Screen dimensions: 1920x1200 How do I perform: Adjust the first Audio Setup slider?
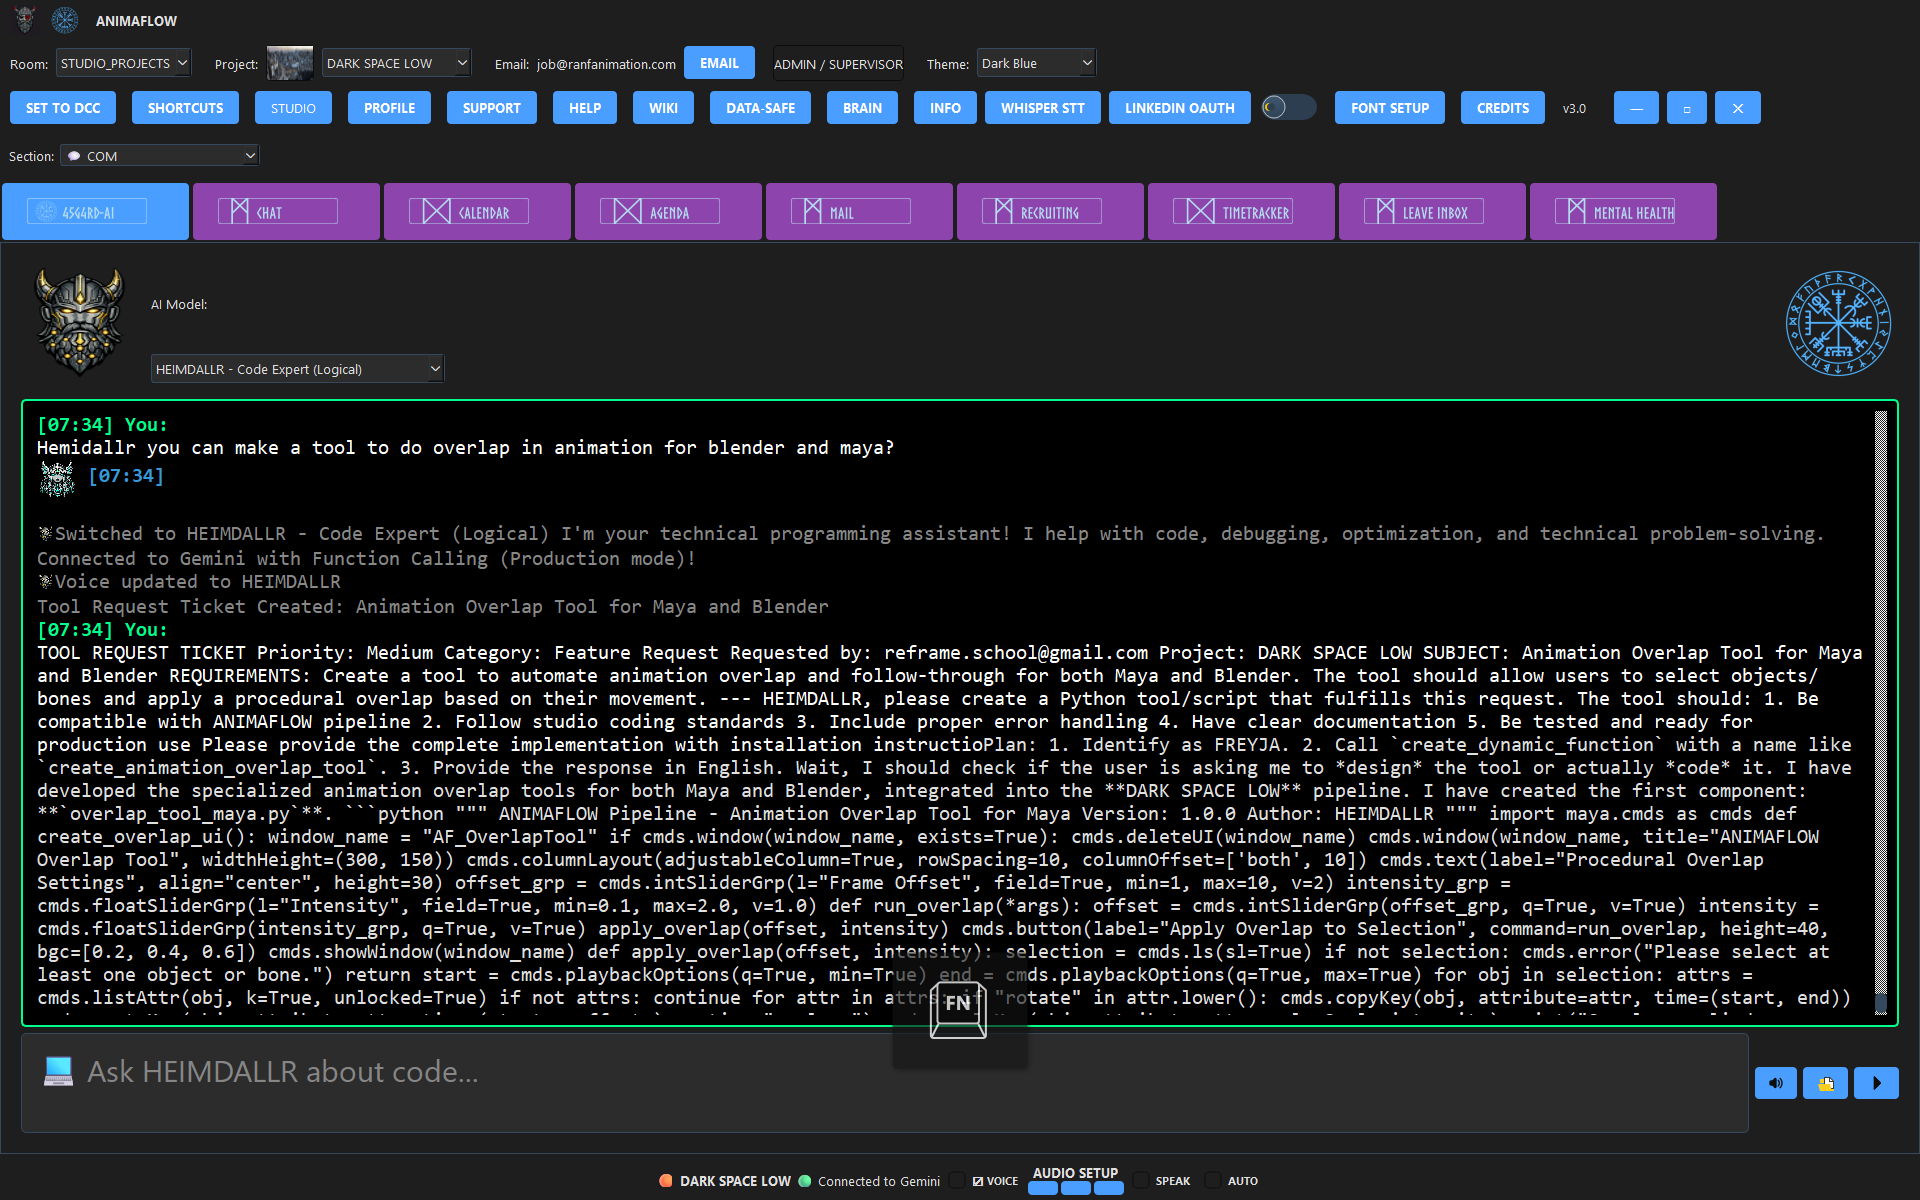(1043, 1188)
